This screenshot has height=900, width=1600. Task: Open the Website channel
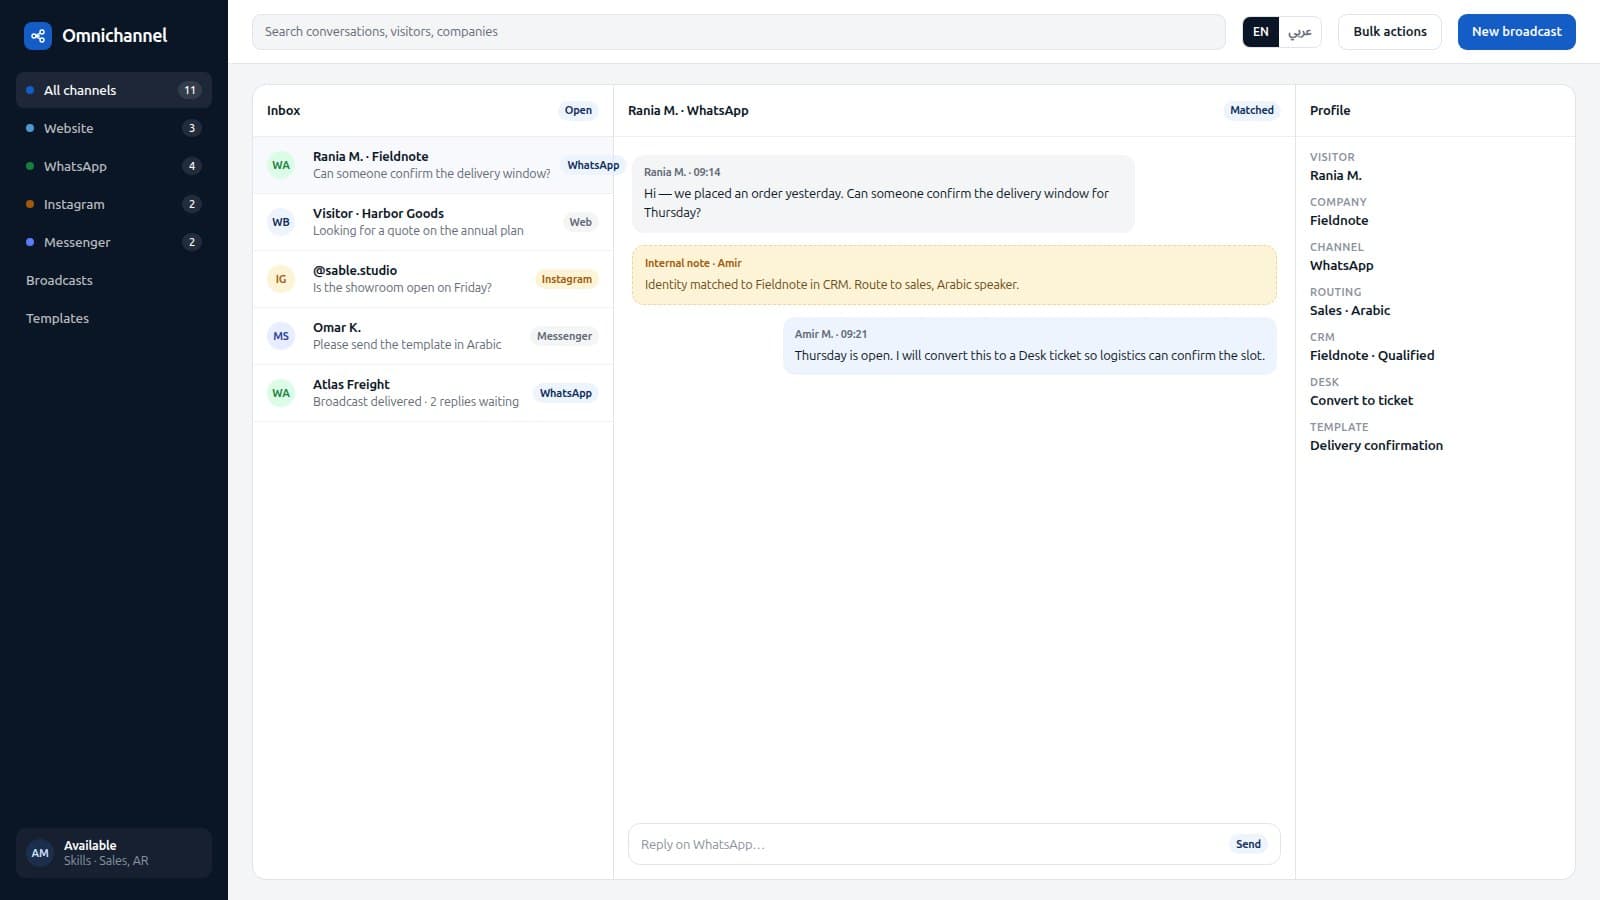pyautogui.click(x=114, y=128)
